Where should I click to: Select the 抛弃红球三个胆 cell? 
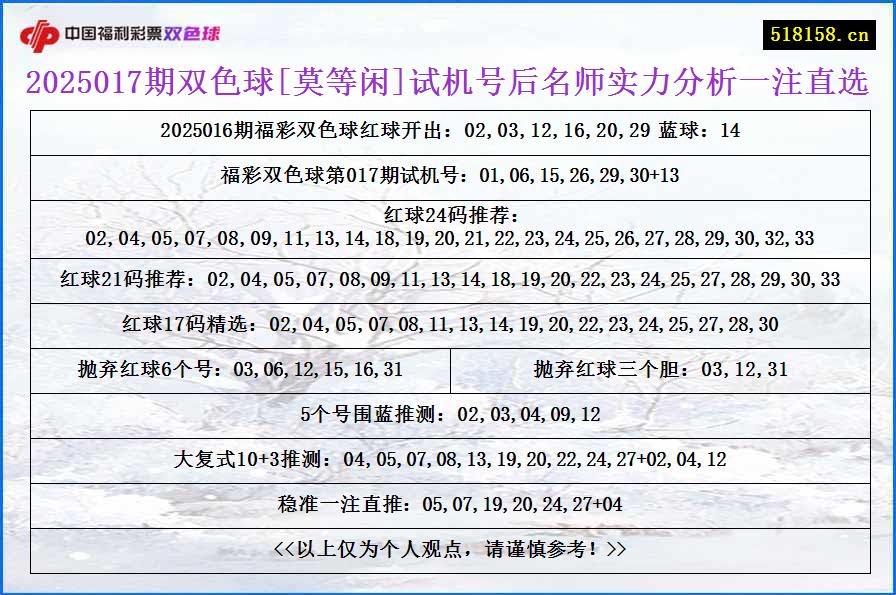click(x=670, y=369)
